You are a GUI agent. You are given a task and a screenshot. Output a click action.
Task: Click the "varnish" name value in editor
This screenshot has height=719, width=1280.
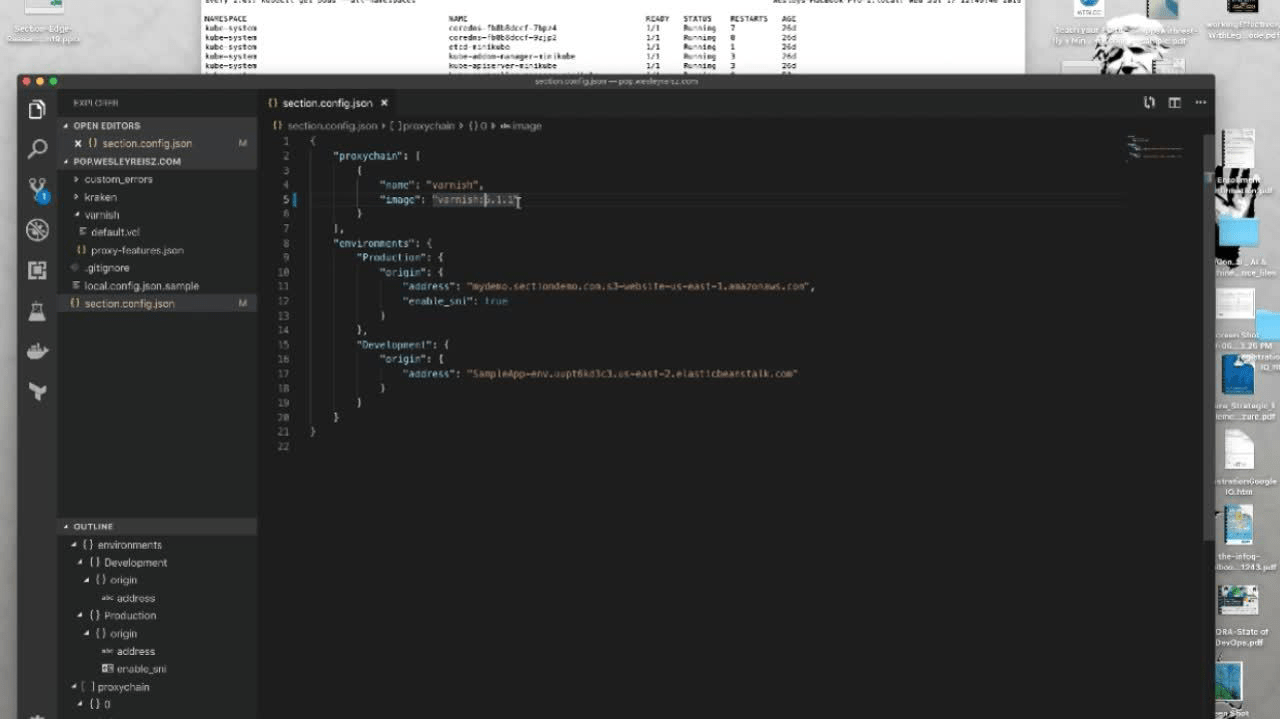[455, 185]
